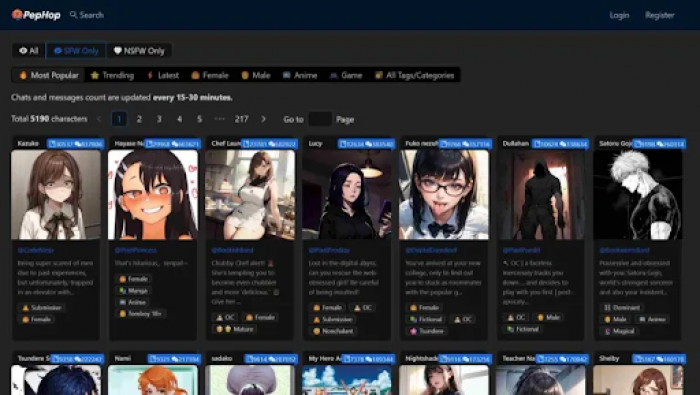Screen dimensions: 700x395
Task: Click chat stats badge on Dullahan card
Action: (560, 144)
